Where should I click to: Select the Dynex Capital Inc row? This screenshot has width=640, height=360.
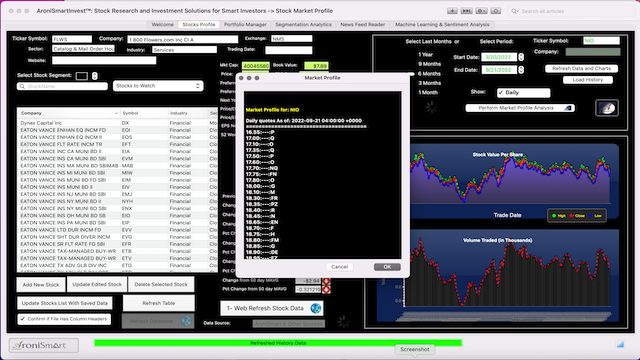pyautogui.click(x=117, y=123)
